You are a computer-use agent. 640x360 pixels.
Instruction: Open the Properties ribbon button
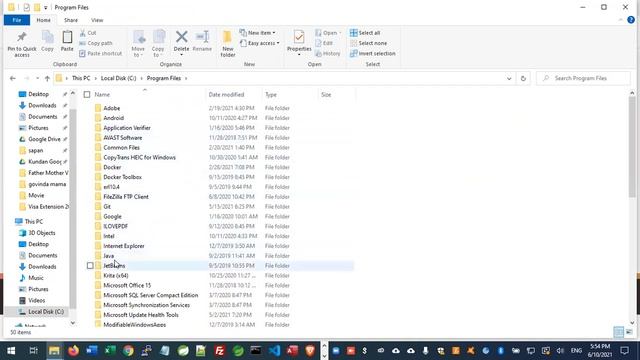(299, 43)
